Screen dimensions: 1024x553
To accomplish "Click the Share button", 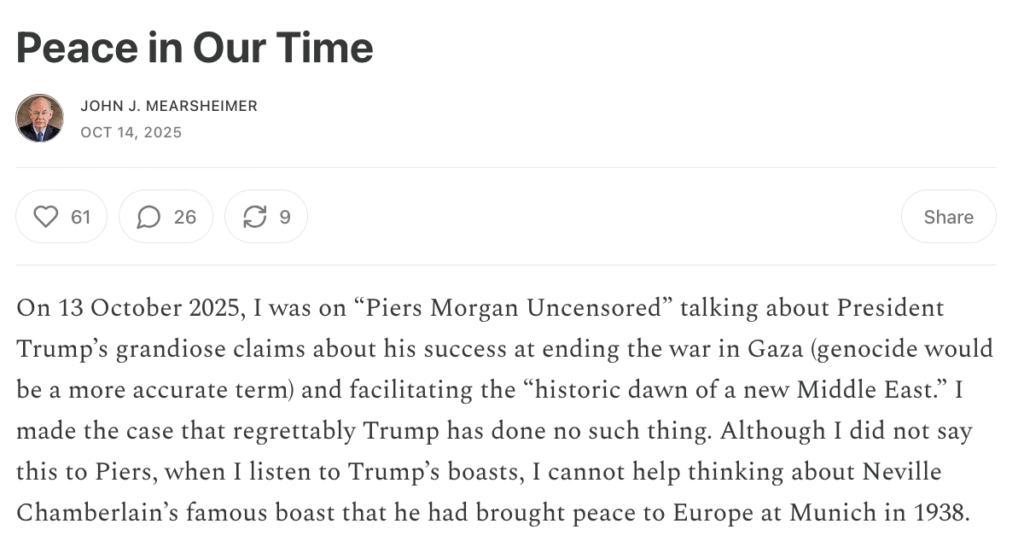I will pyautogui.click(x=948, y=217).
